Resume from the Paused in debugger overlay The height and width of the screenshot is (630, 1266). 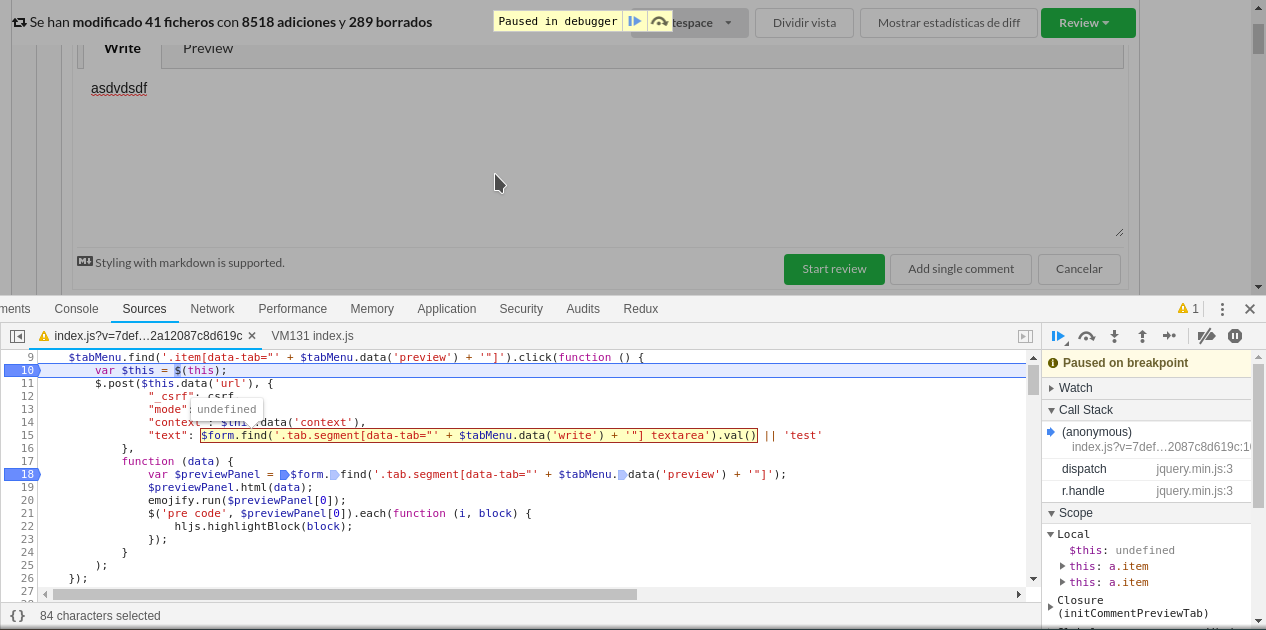click(635, 21)
